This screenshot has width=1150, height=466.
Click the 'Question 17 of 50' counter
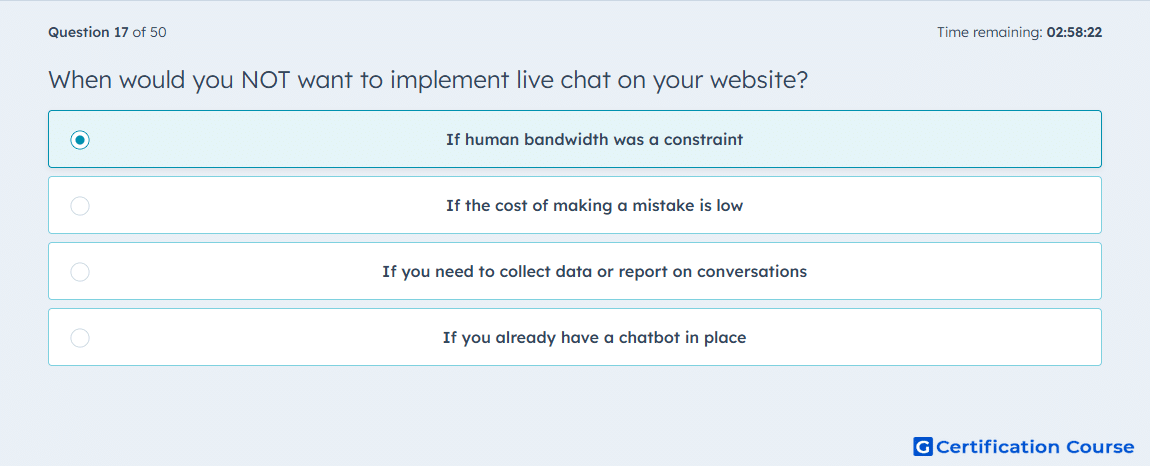pos(107,32)
